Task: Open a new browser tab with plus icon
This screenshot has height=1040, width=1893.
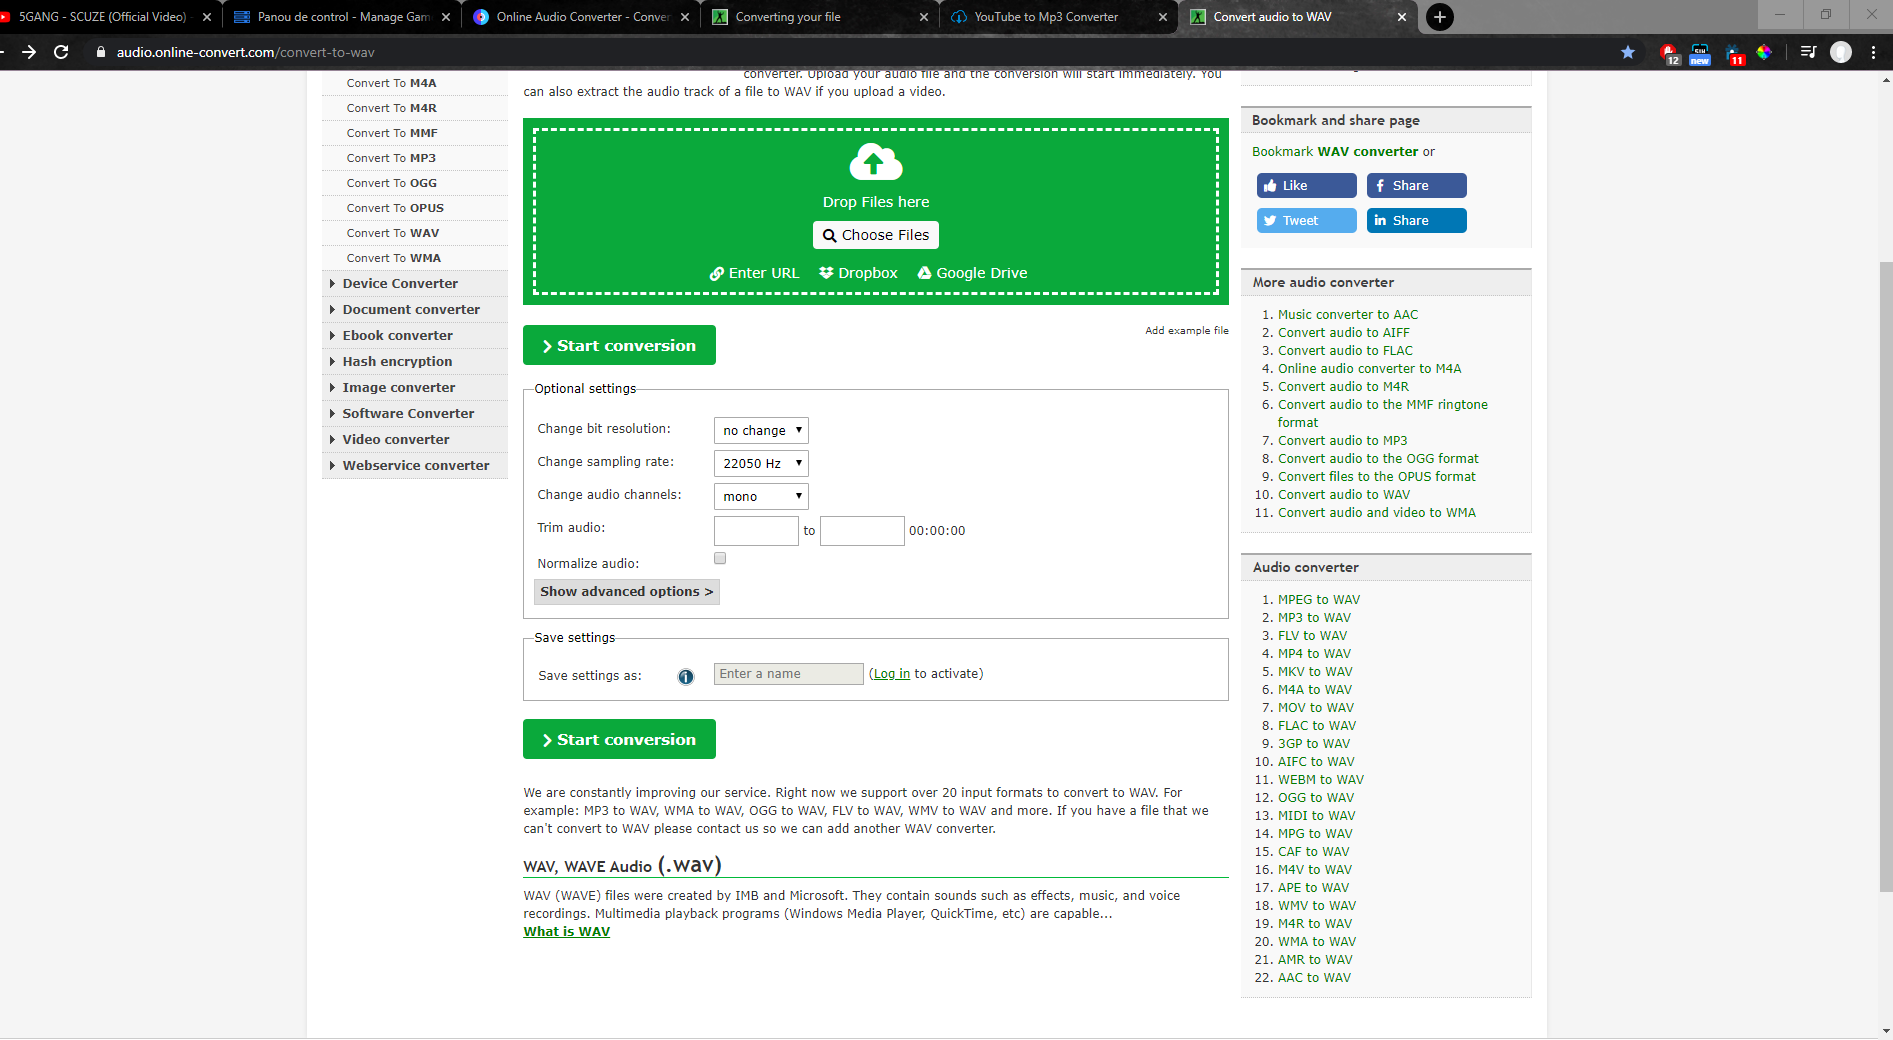Action: point(1439,17)
